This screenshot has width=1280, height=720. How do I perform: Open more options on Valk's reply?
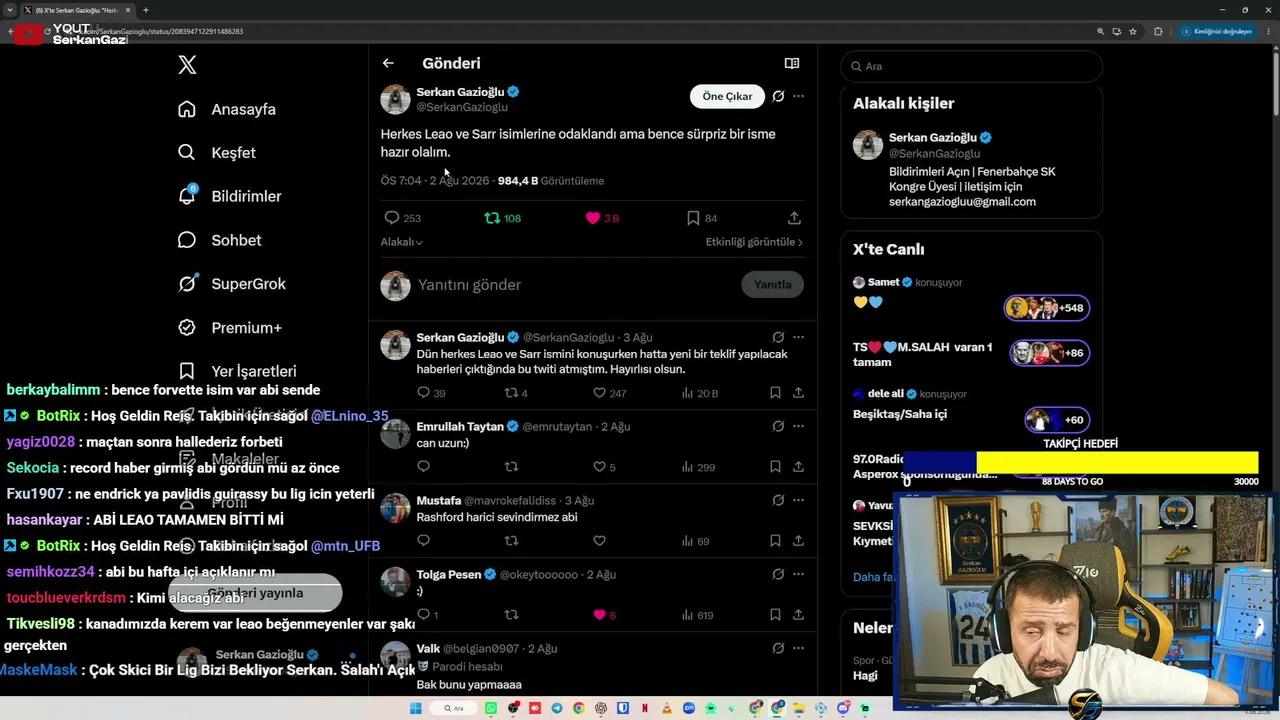coord(798,648)
